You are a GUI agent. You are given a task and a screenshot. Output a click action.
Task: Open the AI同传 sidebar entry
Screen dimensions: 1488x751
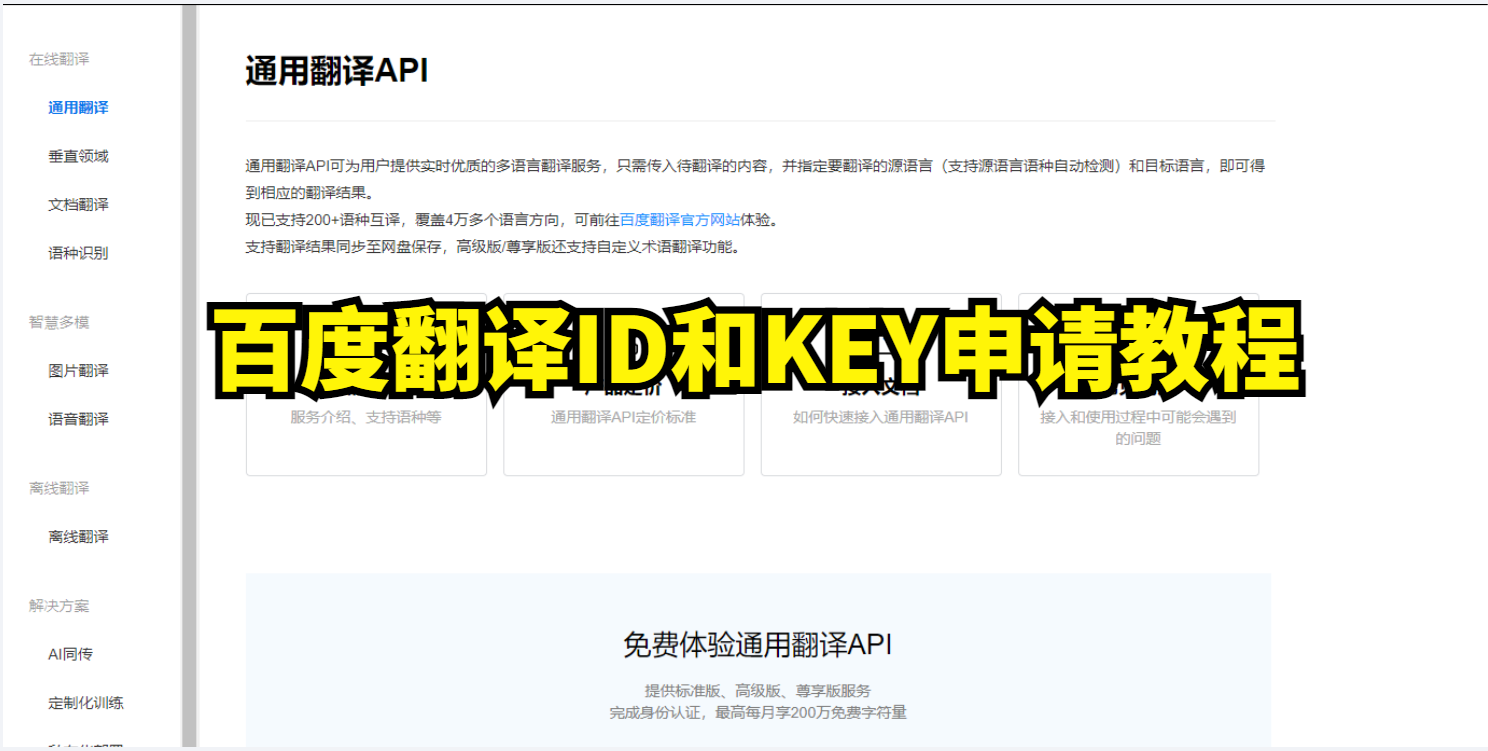click(70, 655)
